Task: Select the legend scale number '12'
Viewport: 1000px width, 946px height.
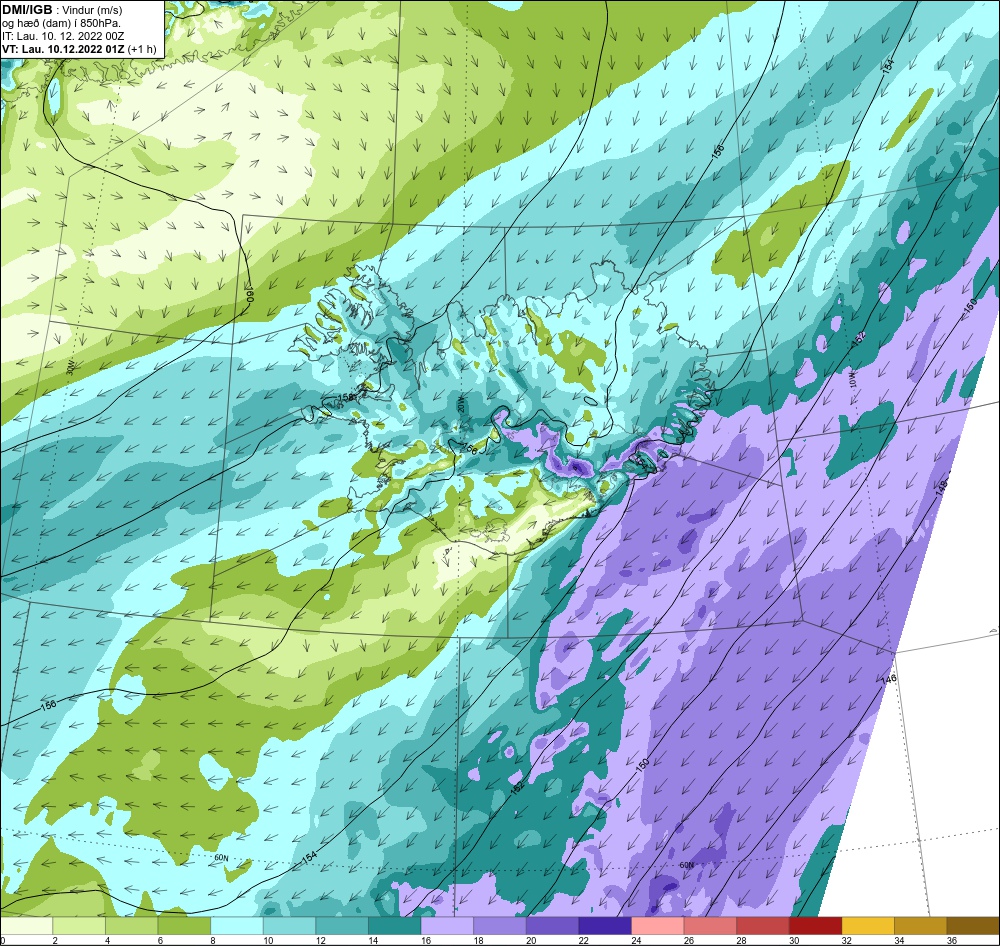Action: coord(320,940)
